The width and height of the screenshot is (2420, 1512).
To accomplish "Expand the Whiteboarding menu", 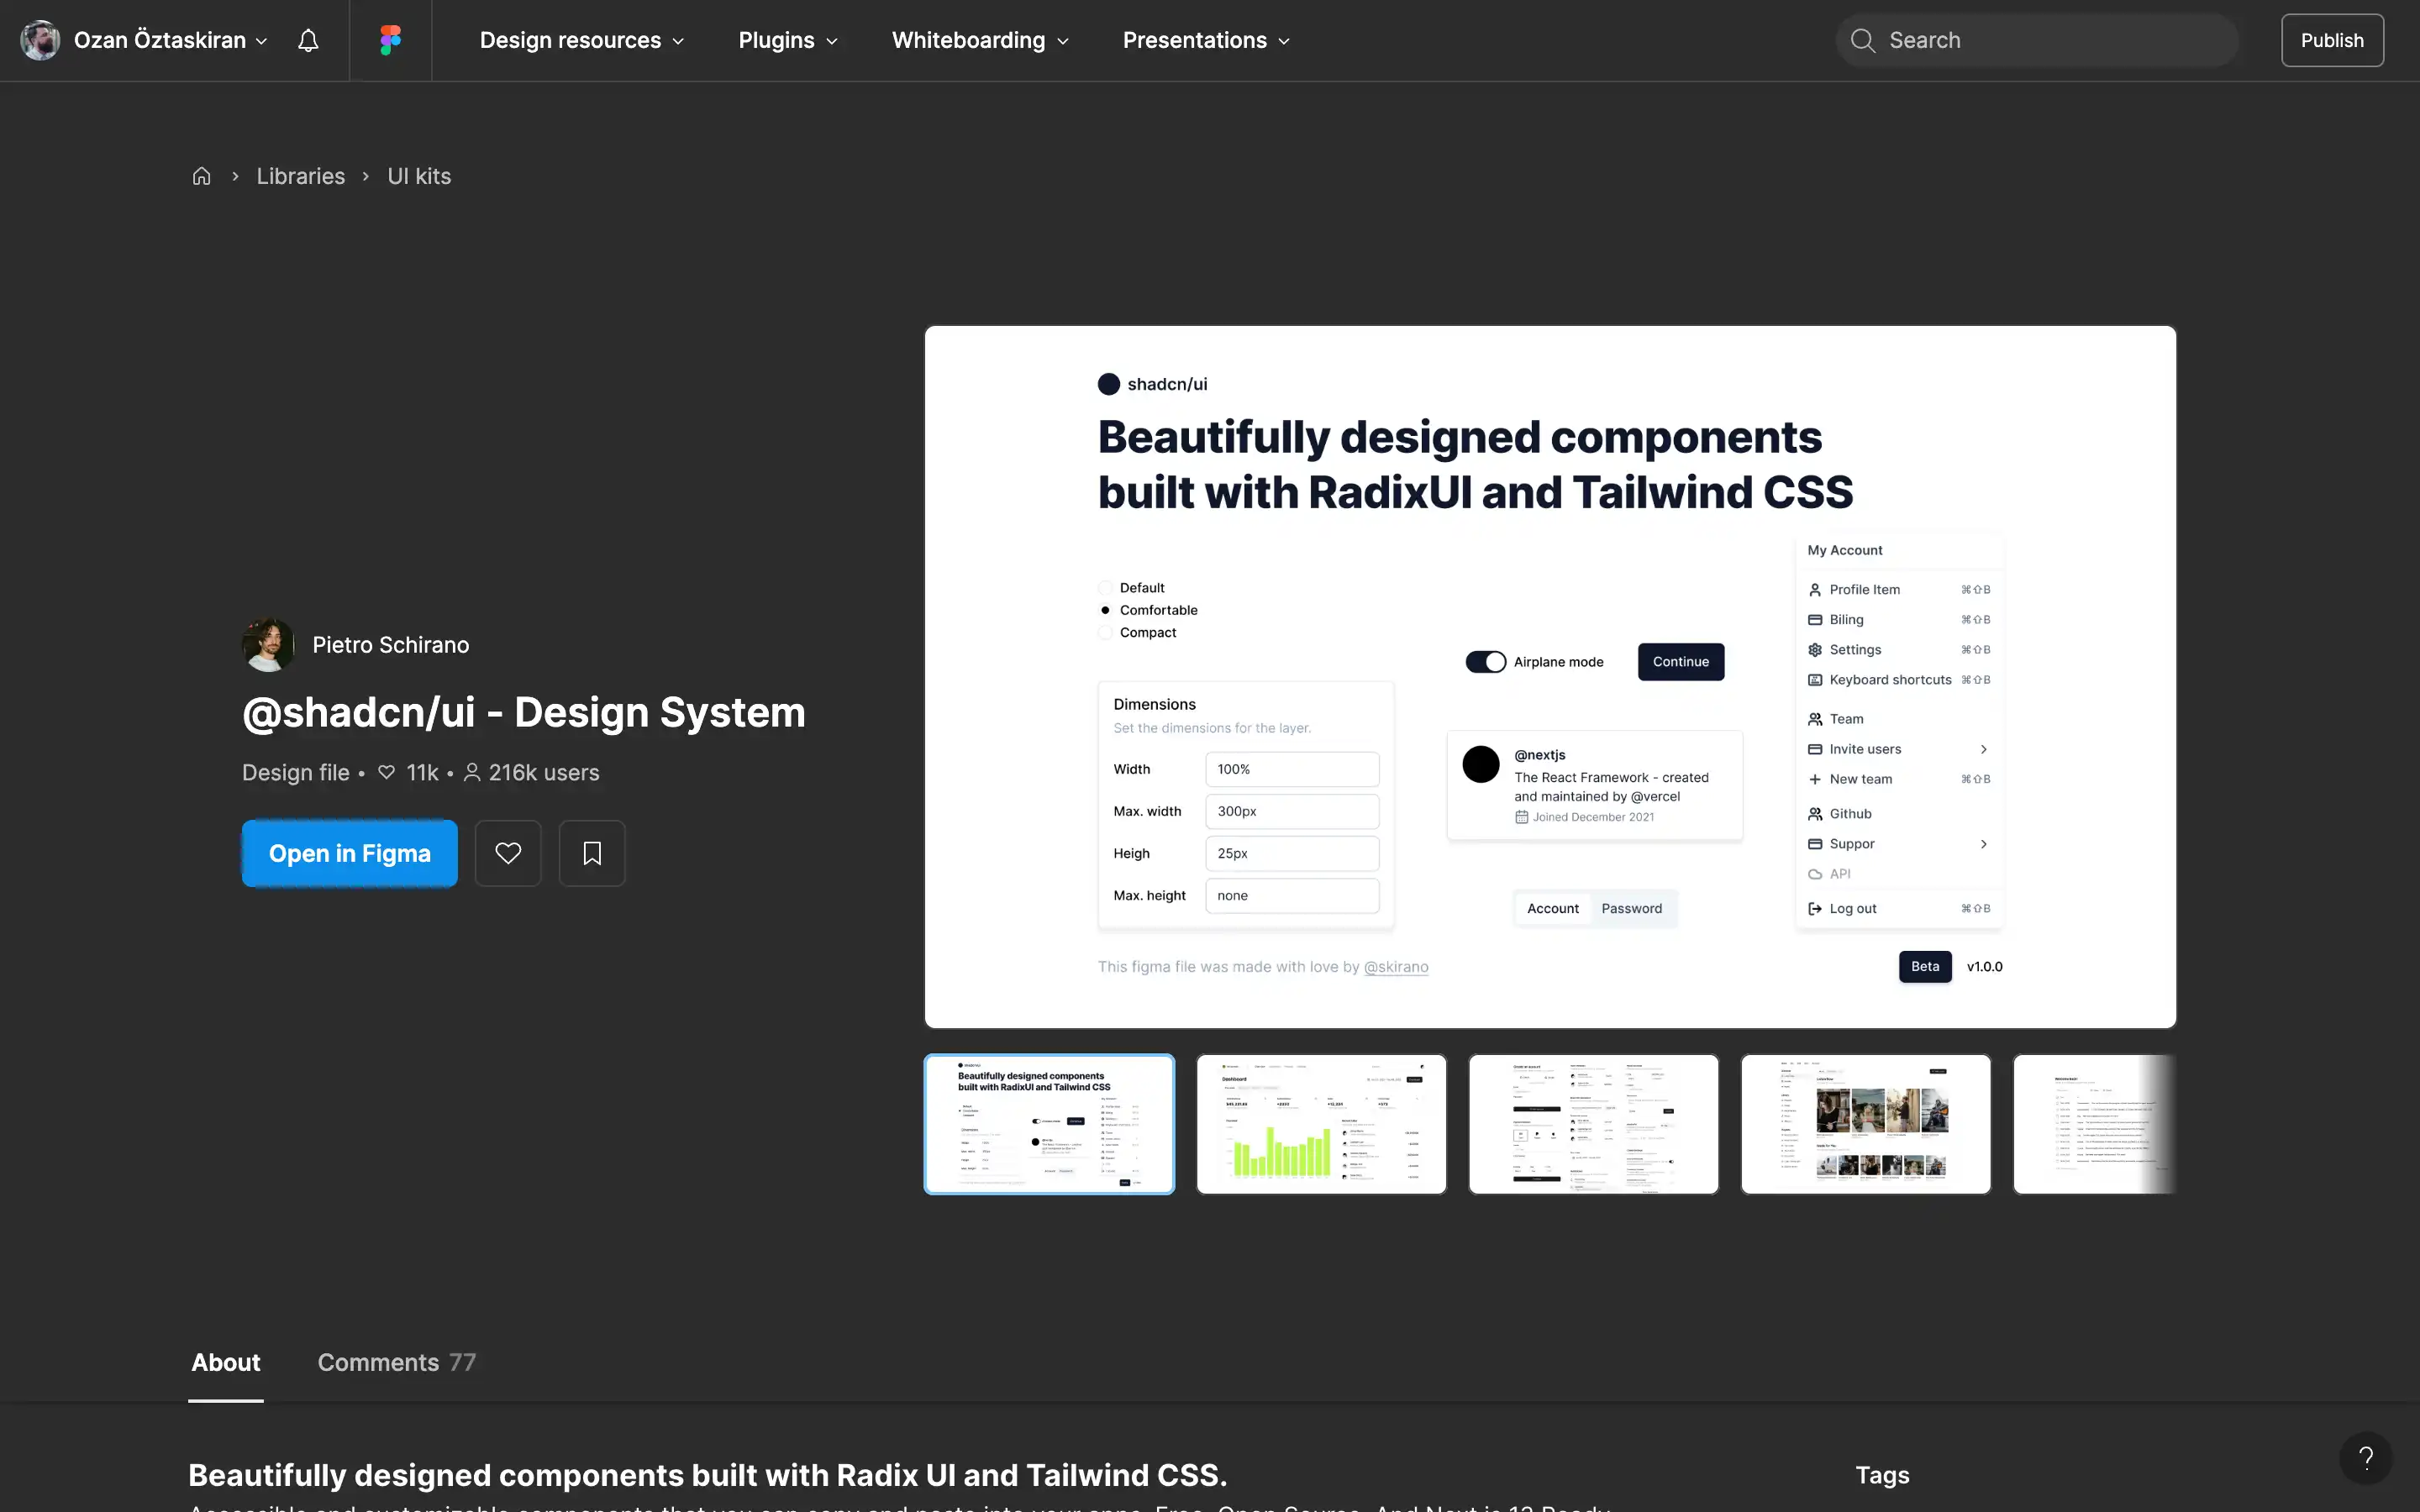I will (980, 40).
